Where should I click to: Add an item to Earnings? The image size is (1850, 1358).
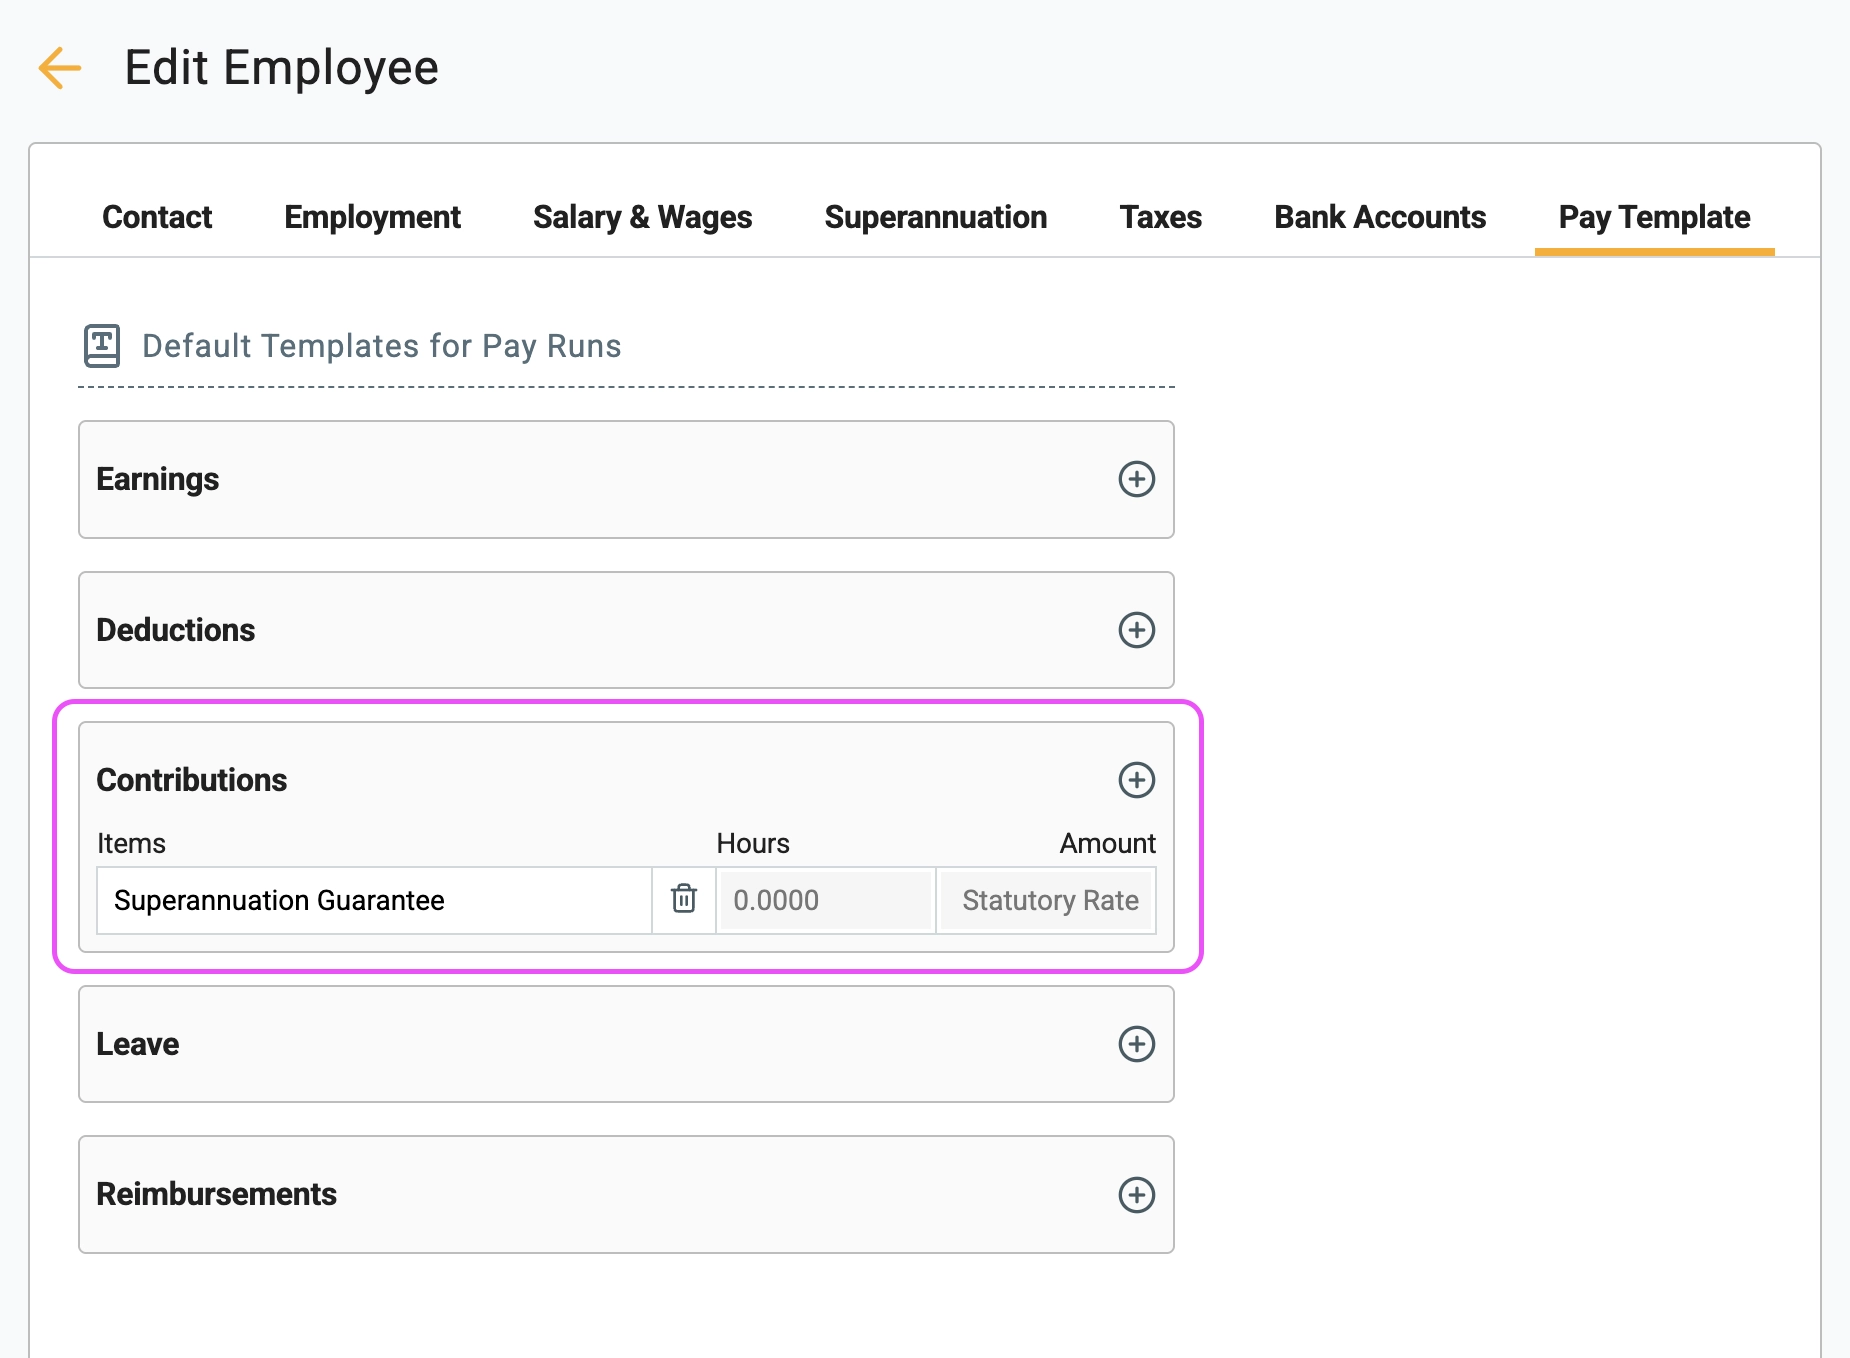pyautogui.click(x=1136, y=479)
